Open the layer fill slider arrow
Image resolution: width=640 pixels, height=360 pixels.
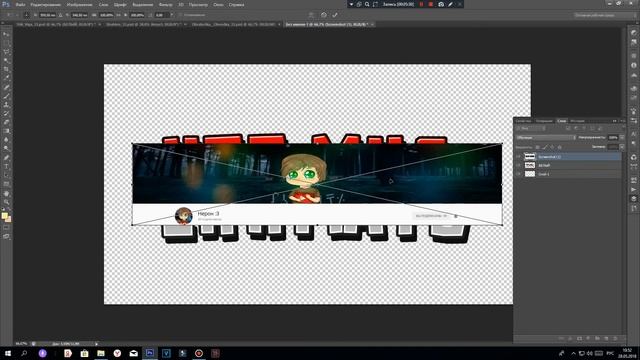[622, 147]
